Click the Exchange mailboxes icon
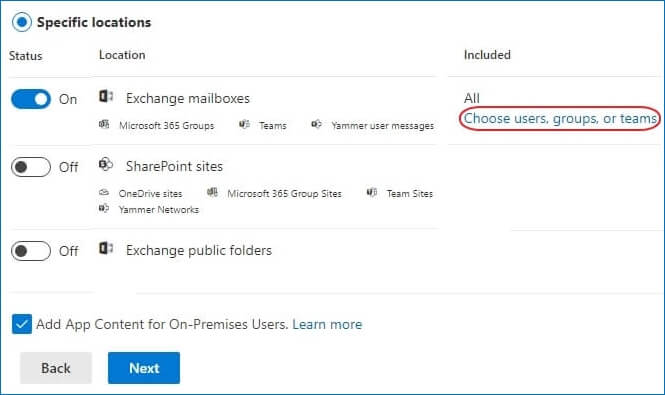Viewport: 665px width, 395px height. pos(106,96)
